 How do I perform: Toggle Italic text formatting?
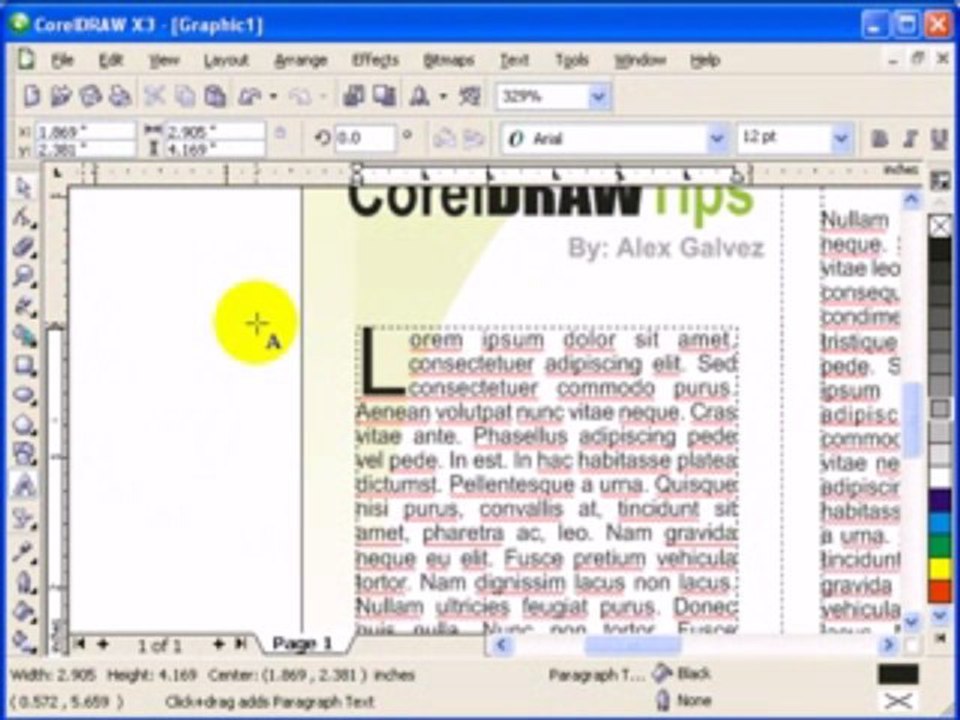point(910,139)
